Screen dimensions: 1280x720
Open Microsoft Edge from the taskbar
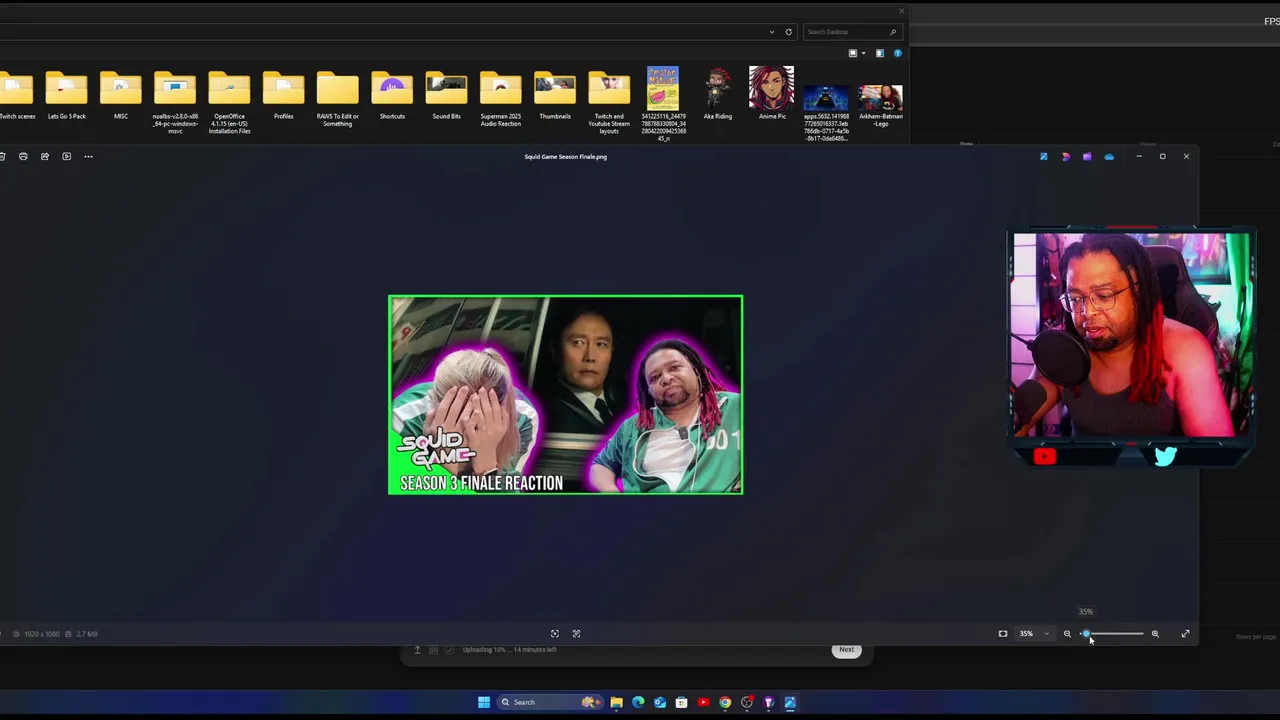[638, 702]
